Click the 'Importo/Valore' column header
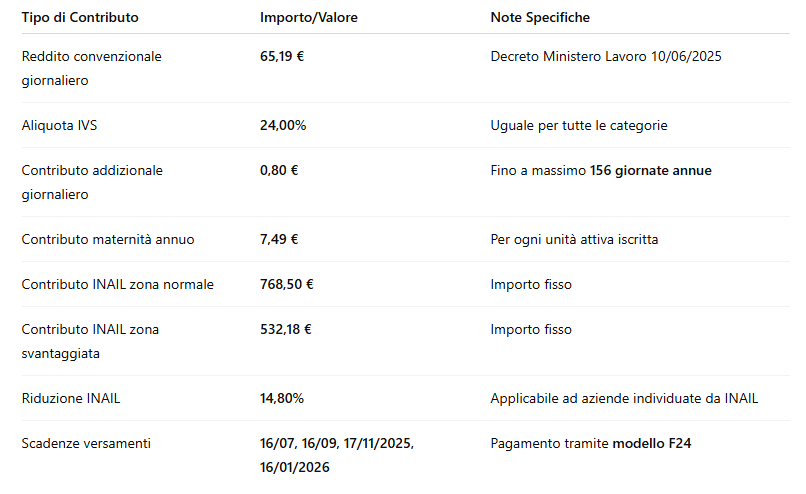This screenshot has width=806, height=494. [308, 18]
